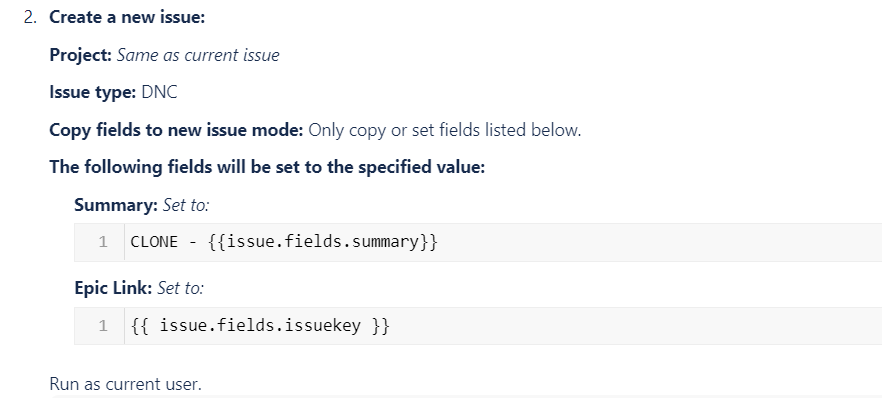Click empty area of Epic Link code block
The height and width of the screenshot is (398, 882).
pos(636,326)
